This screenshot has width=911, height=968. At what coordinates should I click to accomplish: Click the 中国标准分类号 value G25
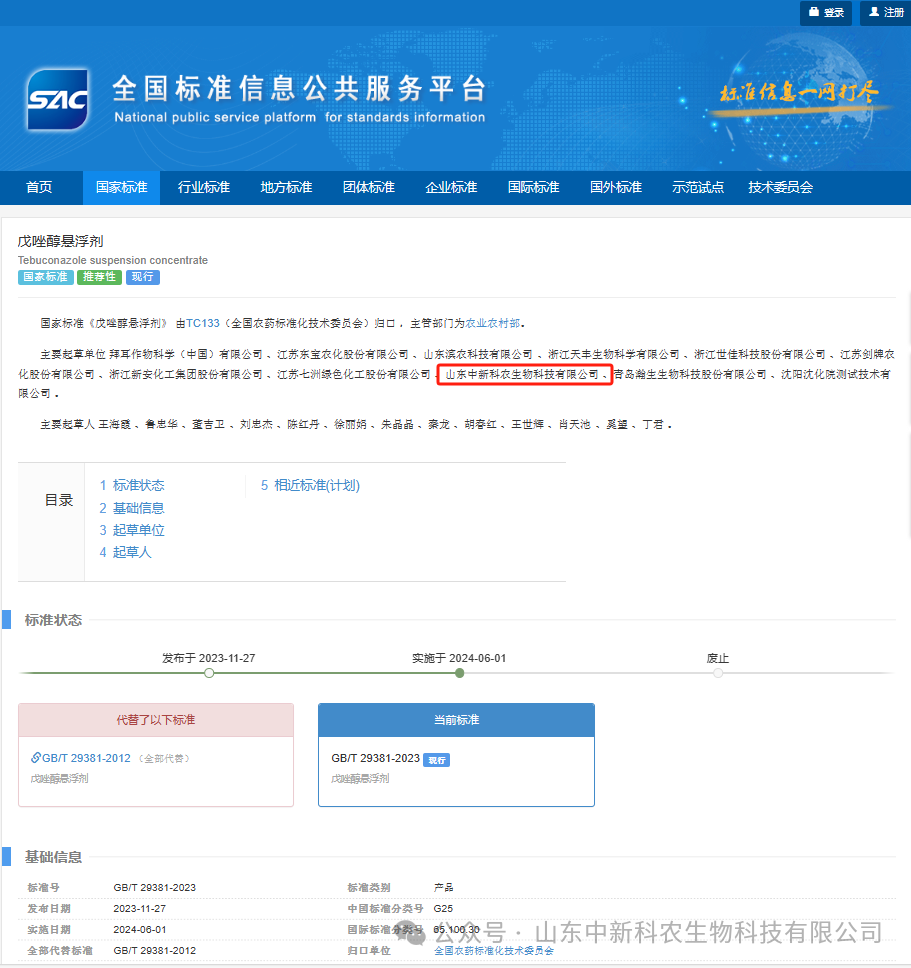click(443, 909)
